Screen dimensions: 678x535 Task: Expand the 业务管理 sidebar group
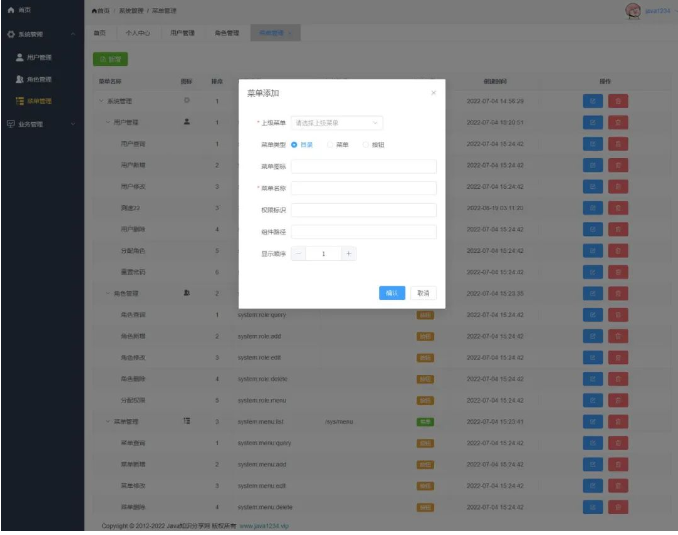pyautogui.click(x=40, y=124)
